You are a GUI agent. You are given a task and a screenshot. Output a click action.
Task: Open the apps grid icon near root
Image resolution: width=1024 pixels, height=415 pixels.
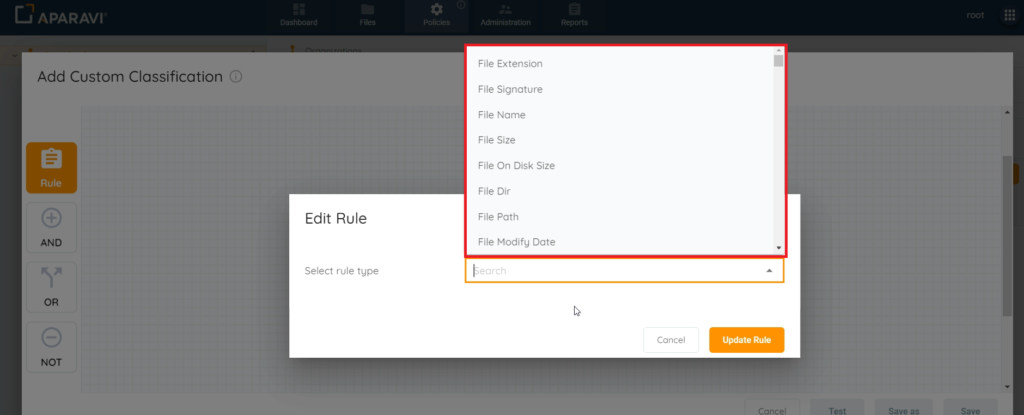1010,15
